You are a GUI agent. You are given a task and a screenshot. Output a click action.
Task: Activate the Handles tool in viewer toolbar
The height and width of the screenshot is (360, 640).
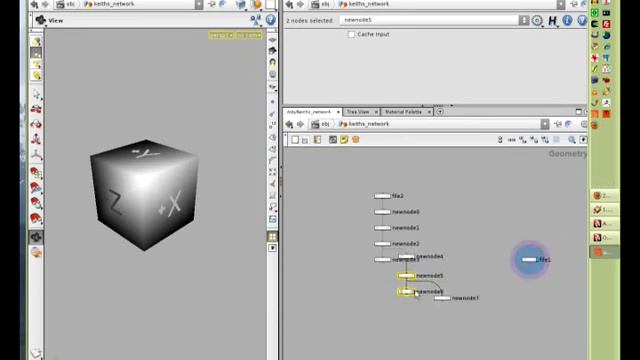pyautogui.click(x=36, y=155)
